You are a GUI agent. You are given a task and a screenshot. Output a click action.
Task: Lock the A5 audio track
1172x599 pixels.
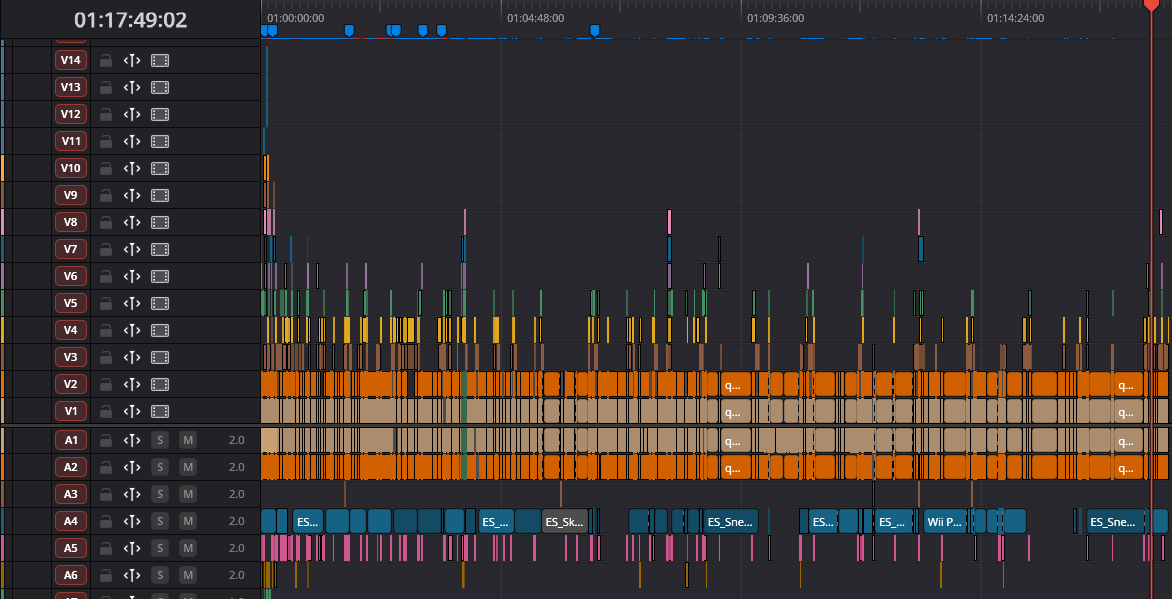pos(106,548)
